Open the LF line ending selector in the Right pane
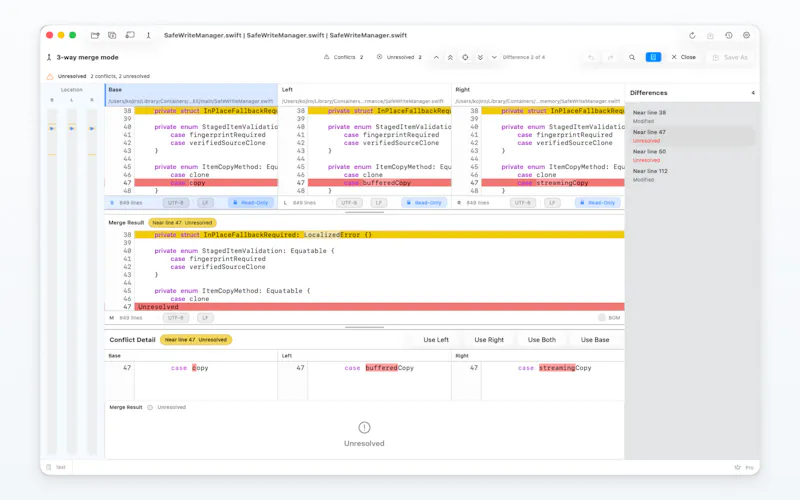Viewport: 800px width, 500px height. [552, 203]
